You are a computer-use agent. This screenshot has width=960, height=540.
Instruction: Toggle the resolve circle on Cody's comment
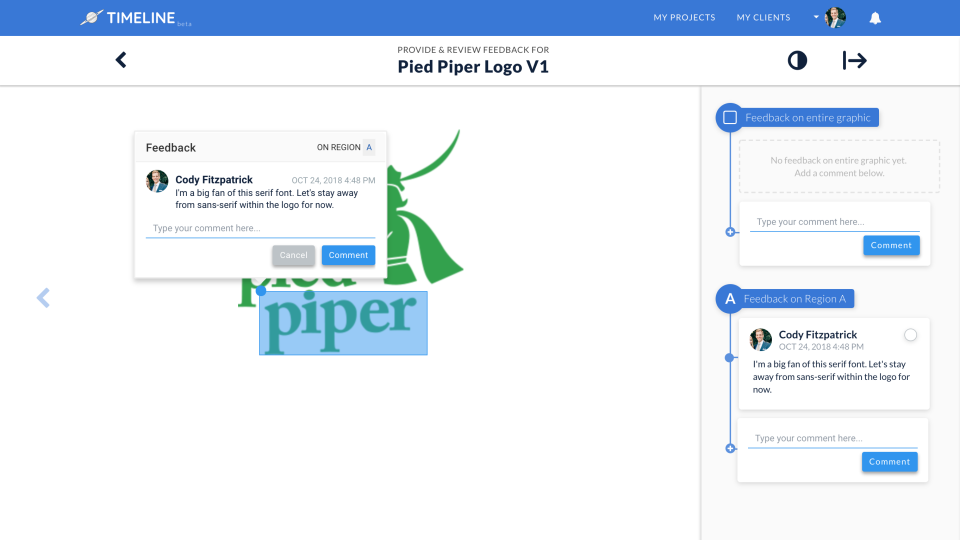click(910, 335)
